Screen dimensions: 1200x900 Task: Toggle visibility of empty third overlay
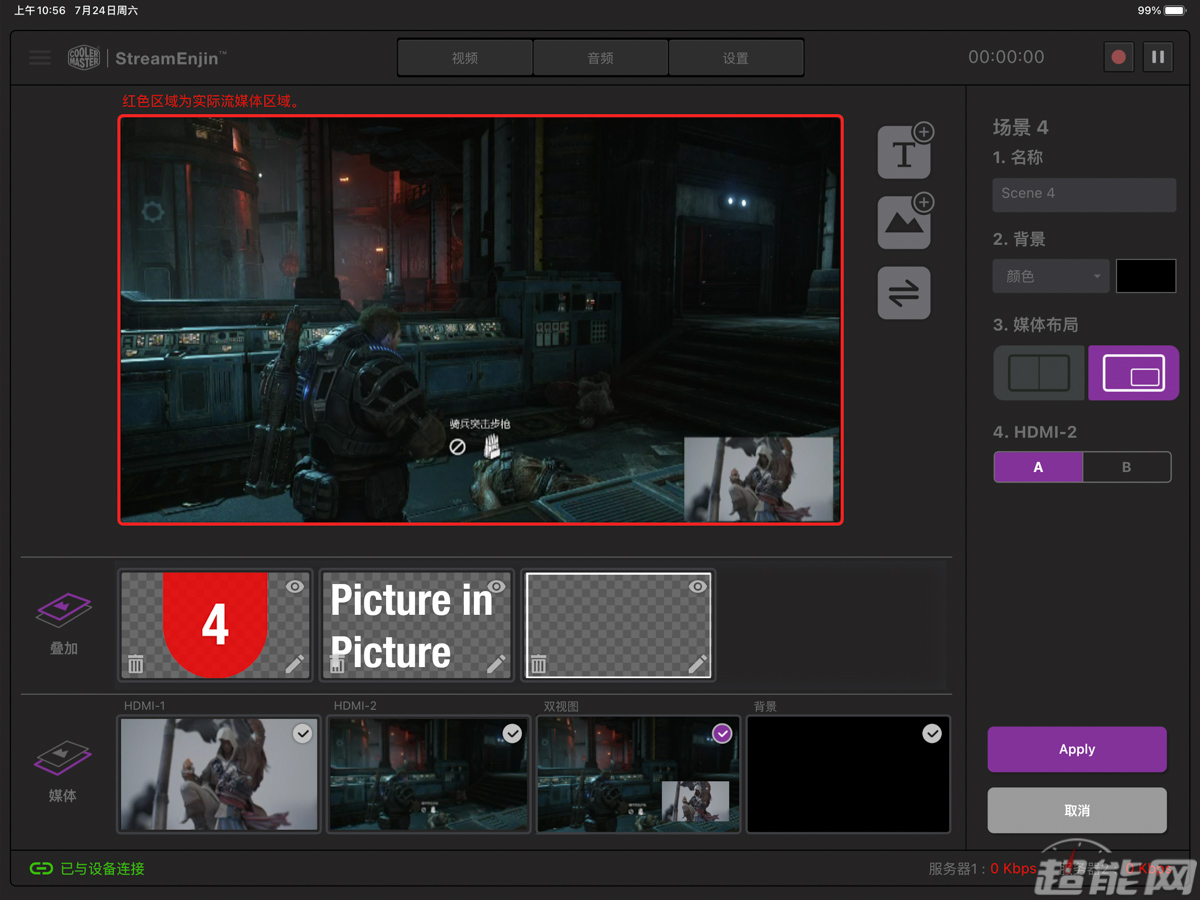coord(698,586)
